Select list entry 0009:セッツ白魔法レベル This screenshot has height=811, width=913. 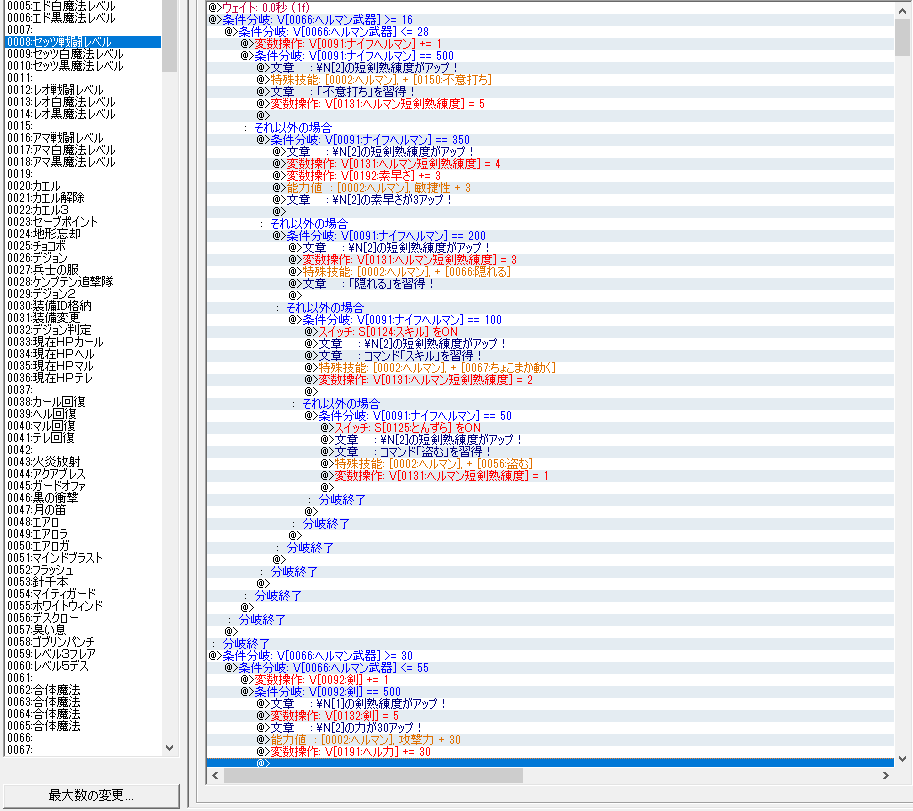(x=65, y=54)
